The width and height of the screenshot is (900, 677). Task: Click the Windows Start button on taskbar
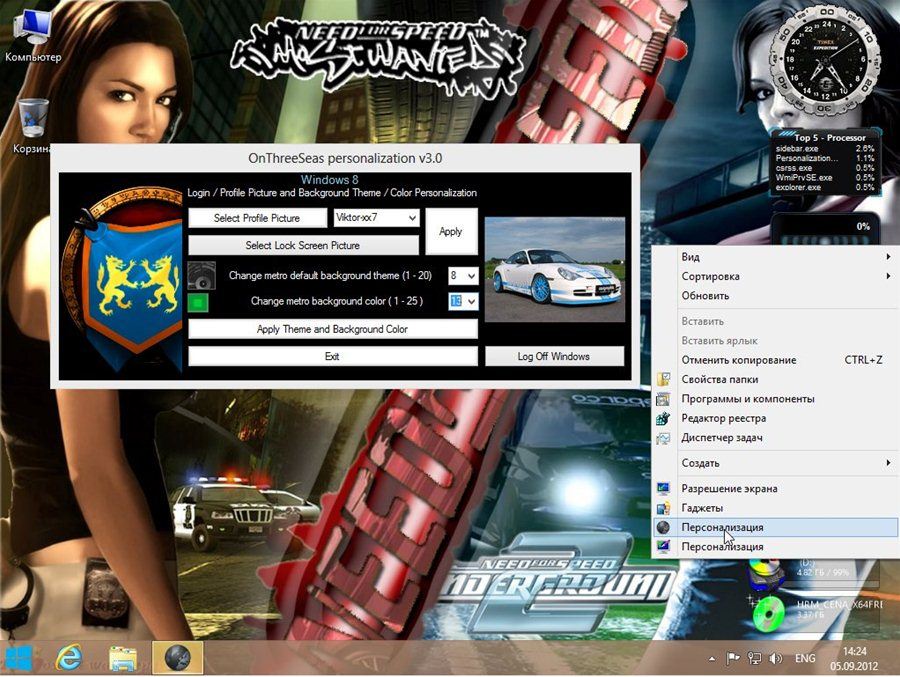tap(19, 657)
